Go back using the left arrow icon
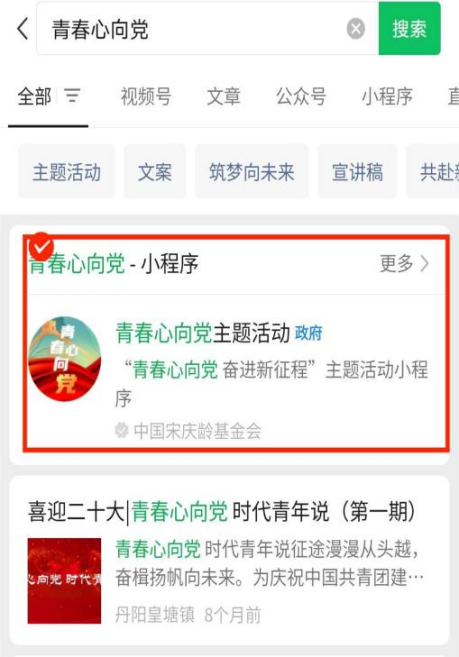The image size is (459, 657). (23, 28)
